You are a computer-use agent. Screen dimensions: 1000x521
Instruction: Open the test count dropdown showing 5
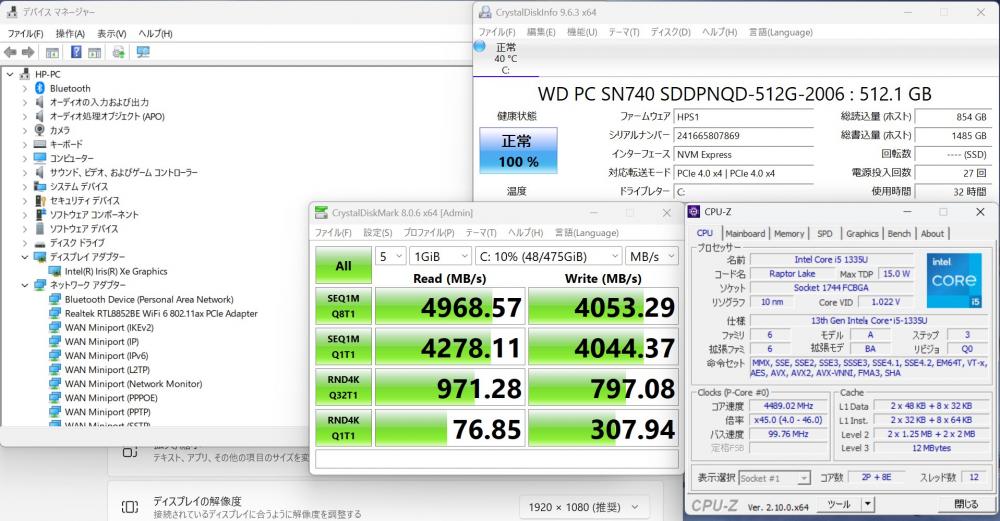coord(391,256)
